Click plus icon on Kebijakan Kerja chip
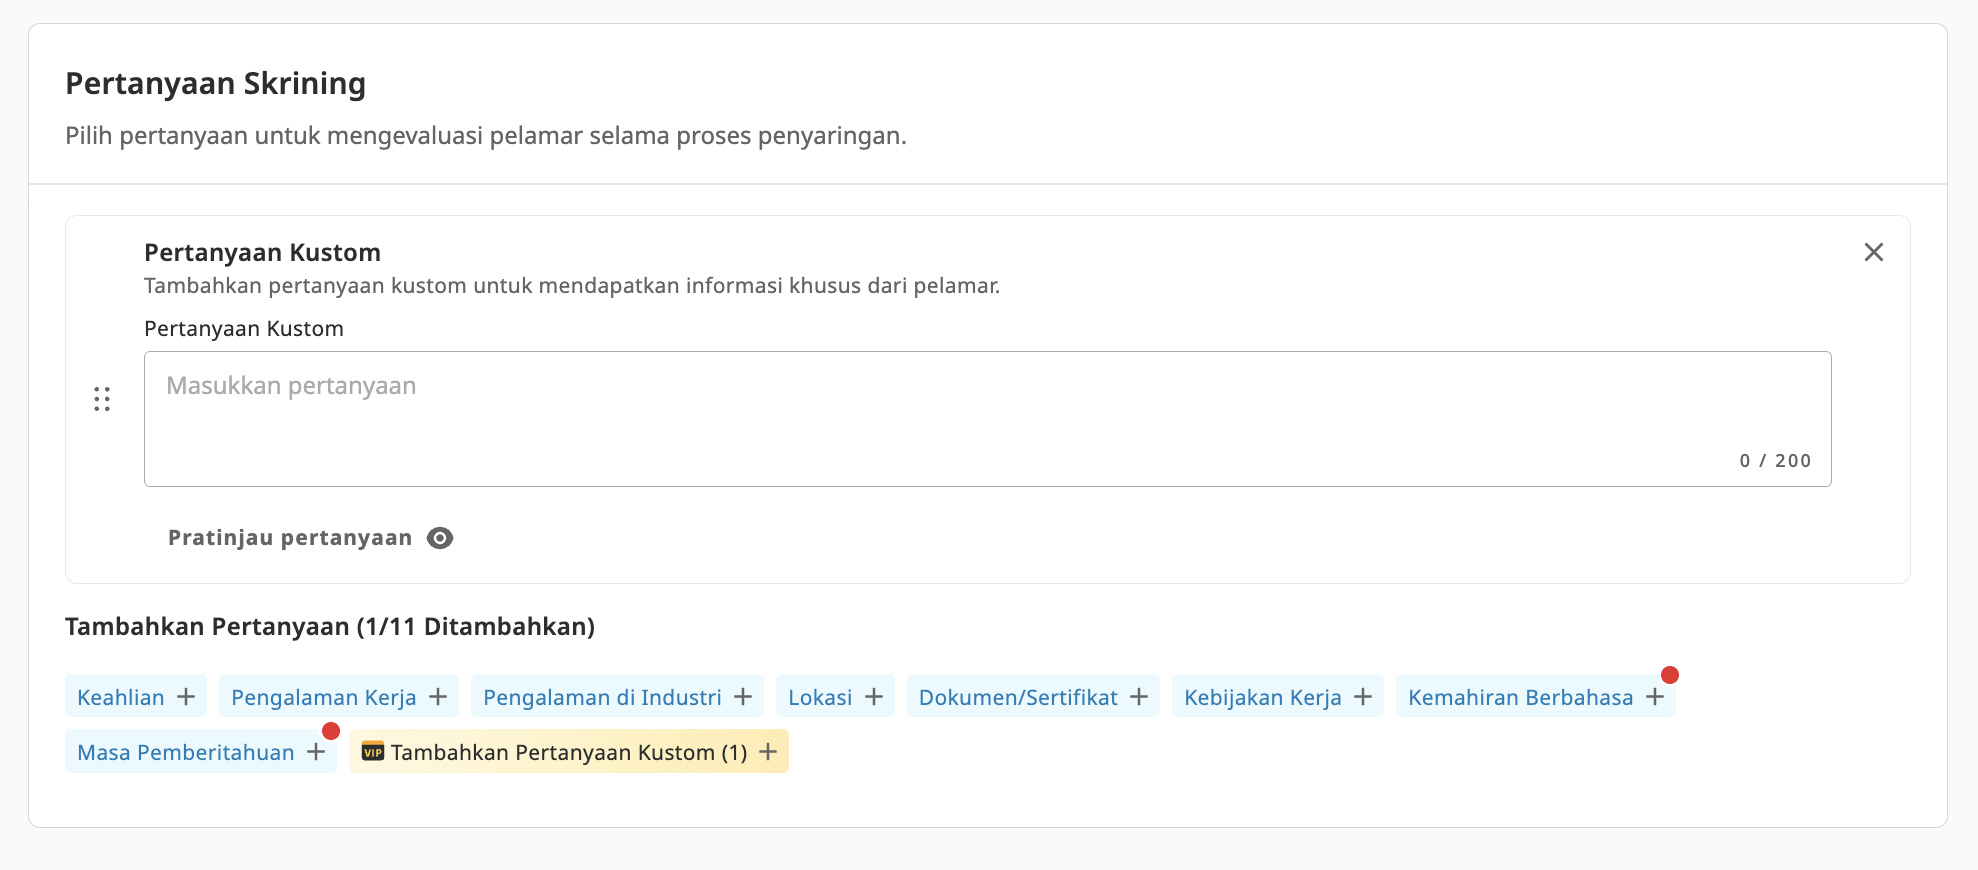 [1363, 697]
